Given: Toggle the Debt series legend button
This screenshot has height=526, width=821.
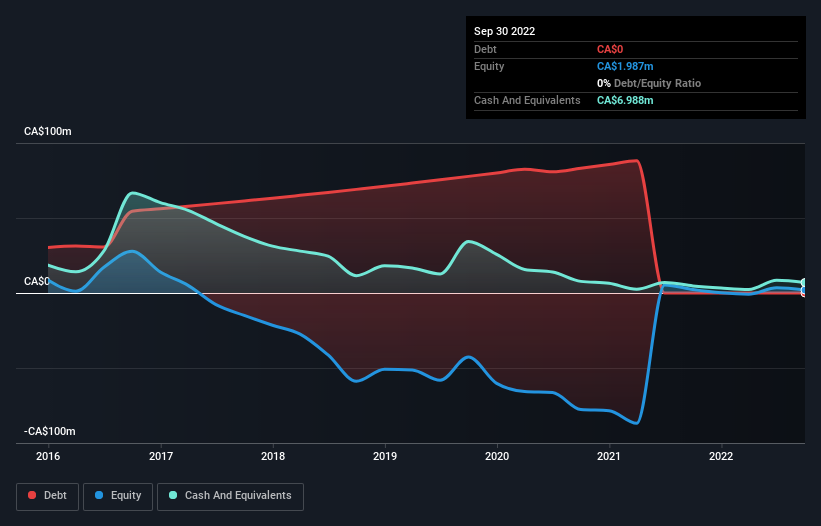Looking at the screenshot, I should click(x=47, y=496).
